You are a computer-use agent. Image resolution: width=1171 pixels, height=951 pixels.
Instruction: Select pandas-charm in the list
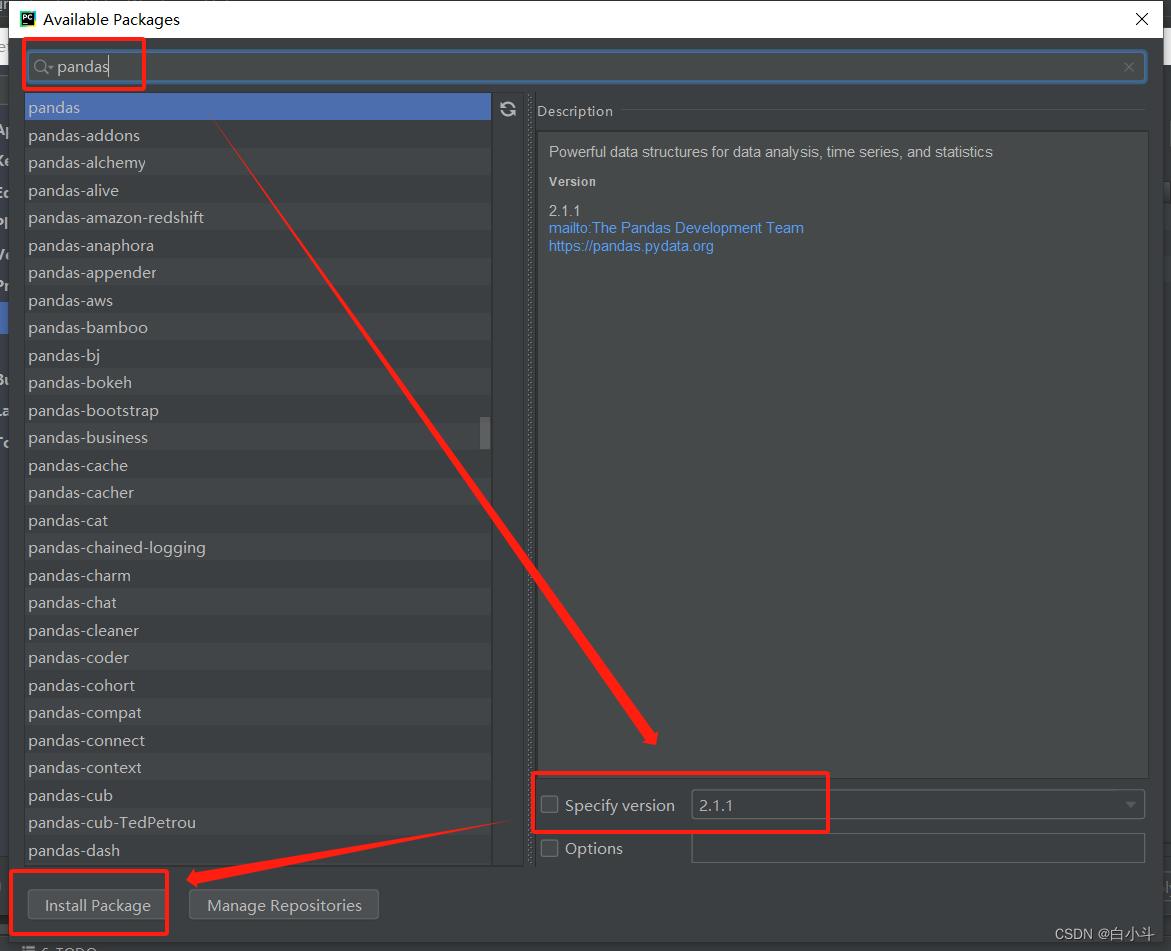point(258,575)
